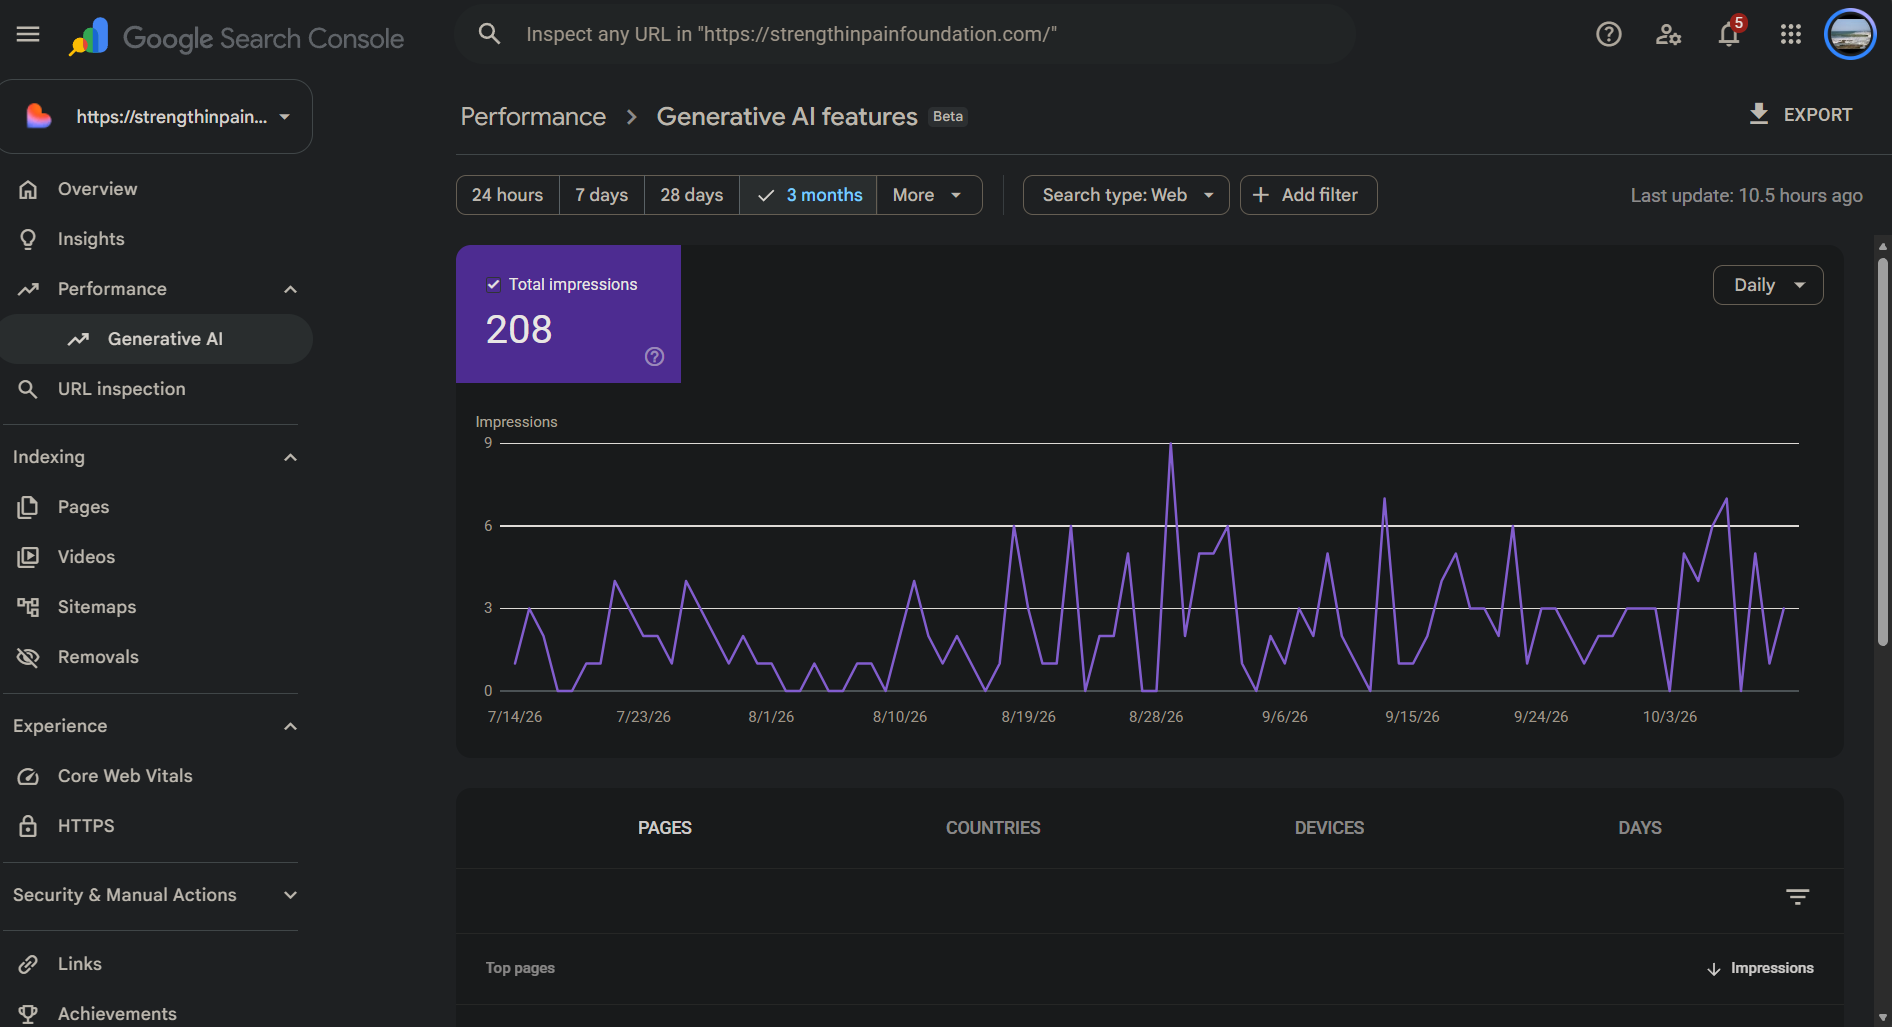Select the 7 days date range

tap(602, 195)
